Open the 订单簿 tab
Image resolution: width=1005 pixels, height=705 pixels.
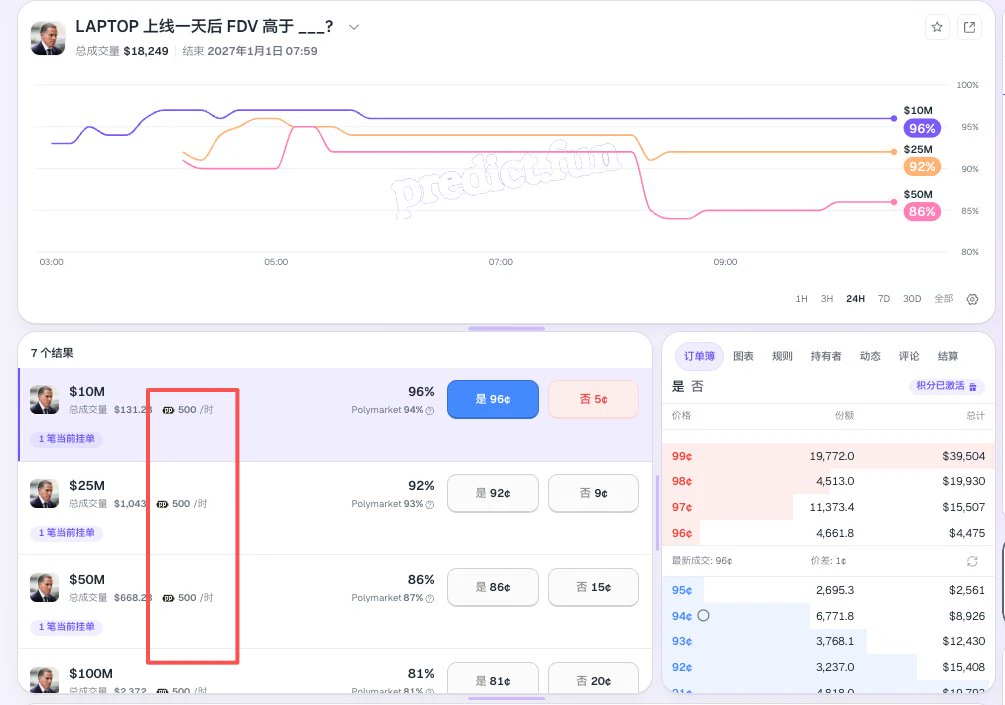(699, 356)
